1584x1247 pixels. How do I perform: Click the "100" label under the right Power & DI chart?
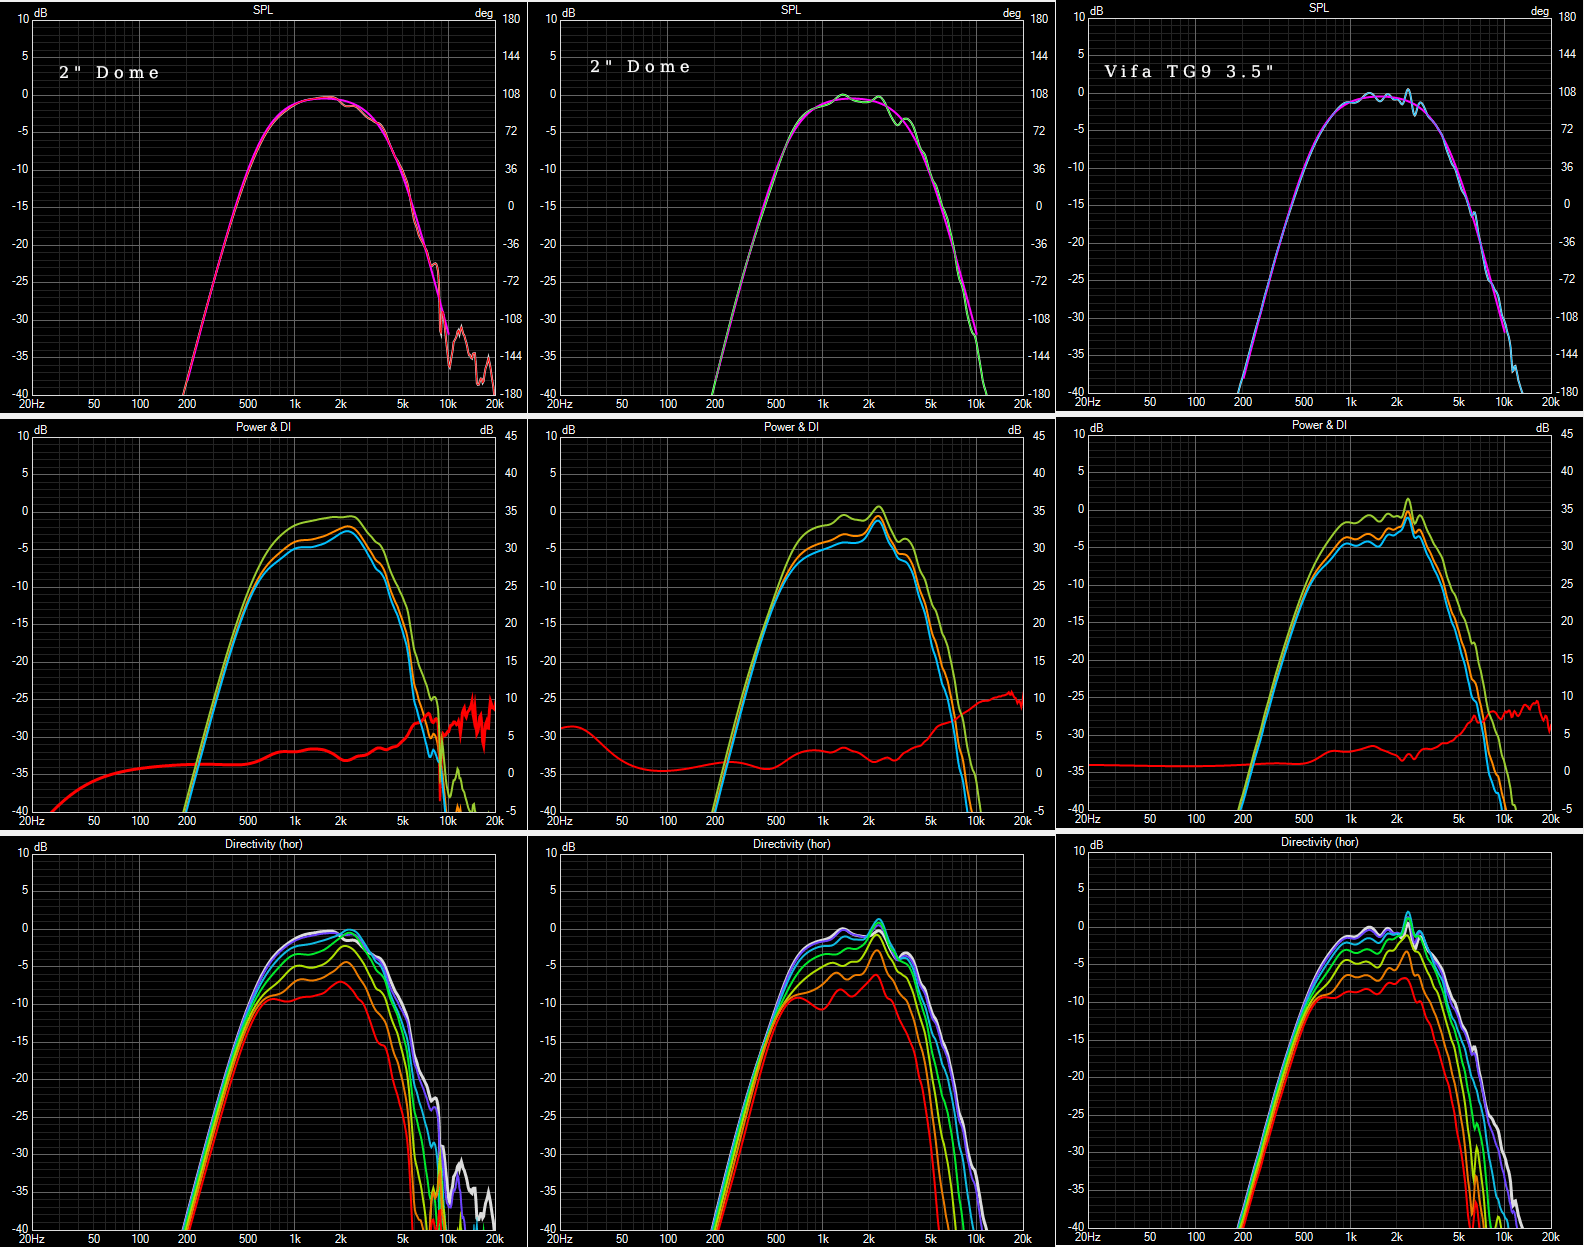point(1196,819)
